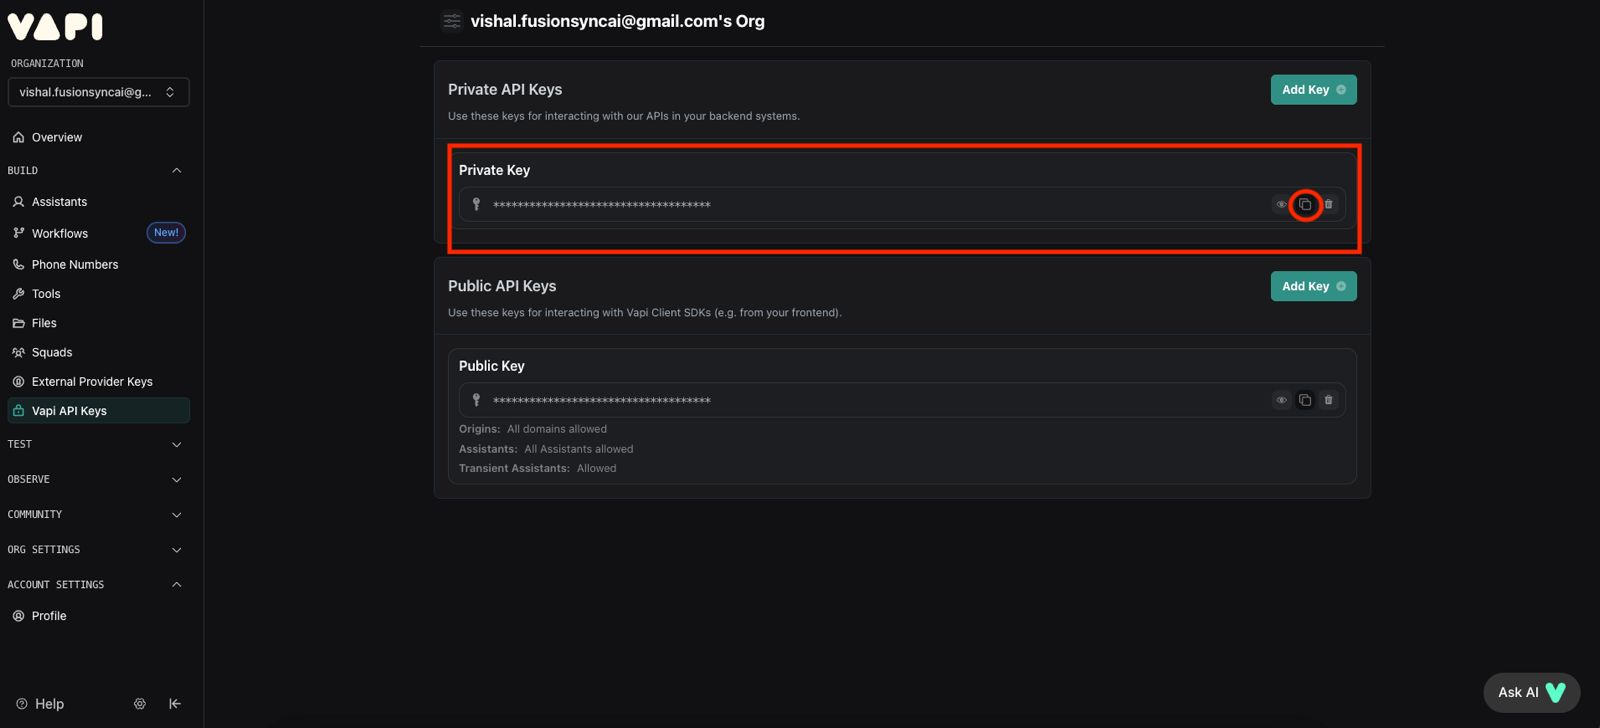Add Key under Private API Keys
Viewport: 1600px width, 728px height.
(1313, 90)
